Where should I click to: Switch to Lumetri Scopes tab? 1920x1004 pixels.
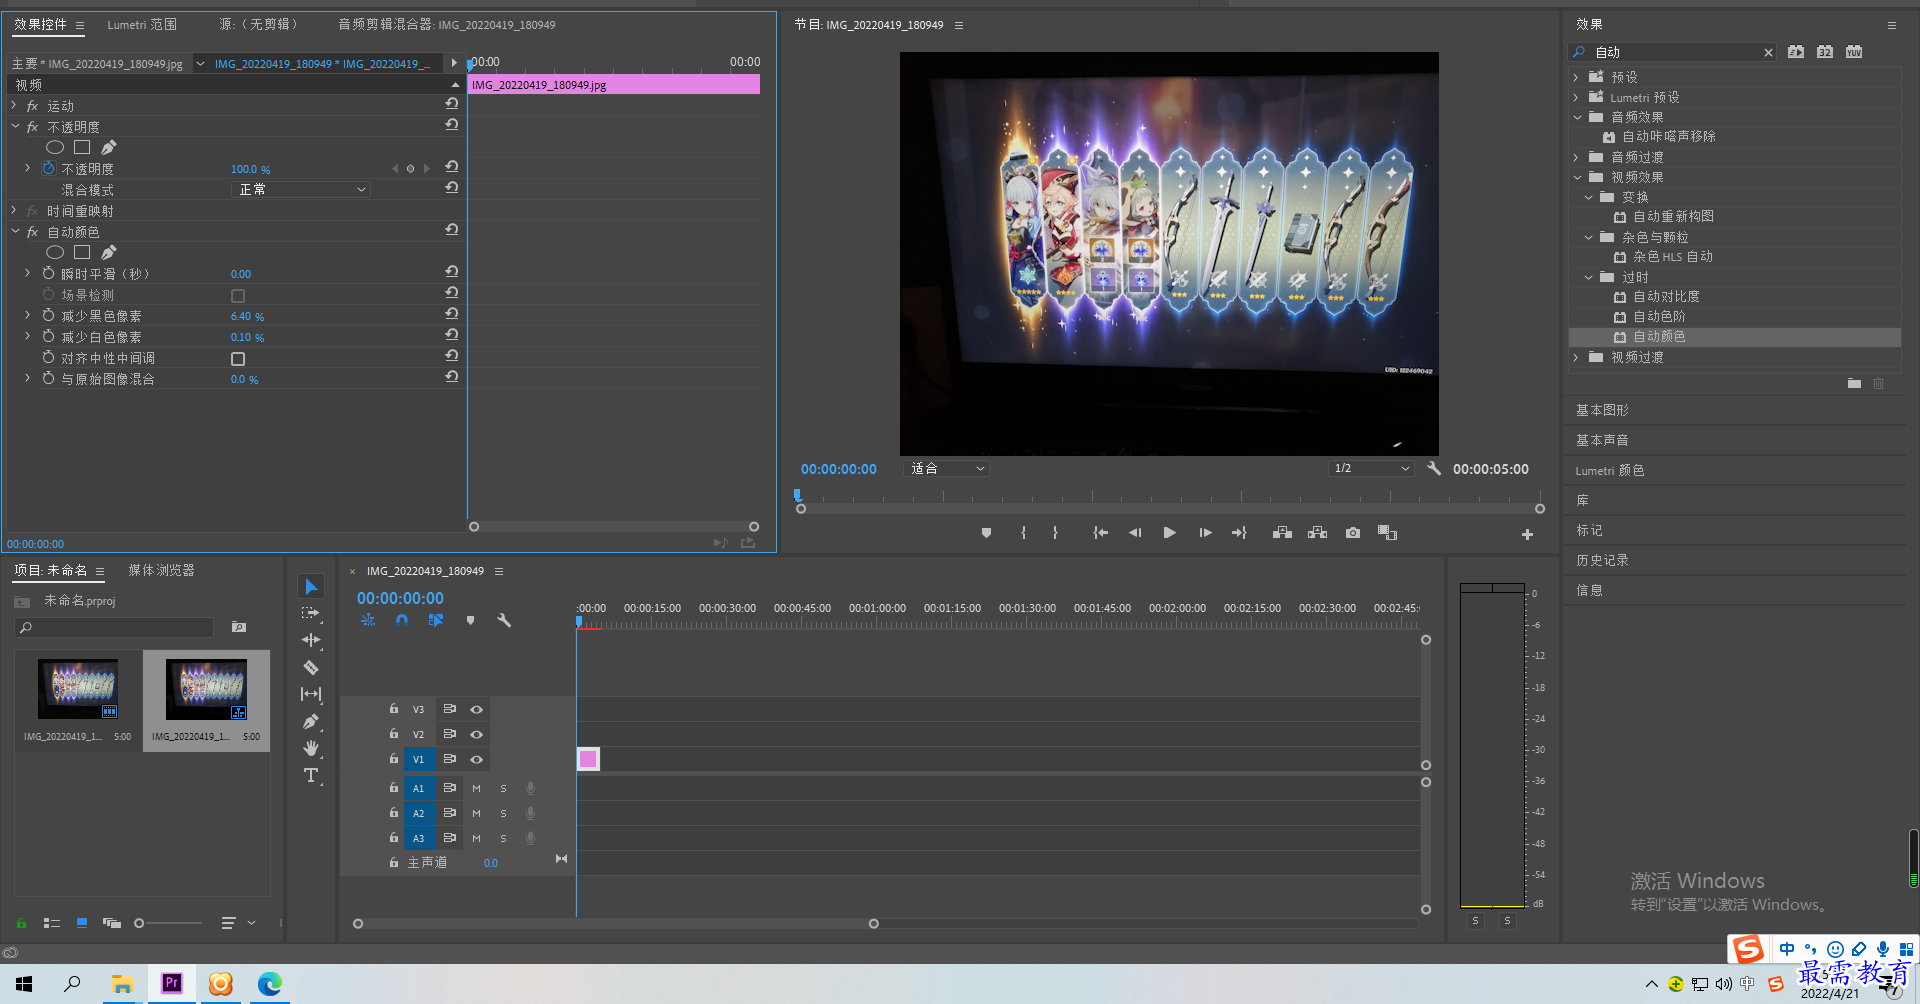142,24
